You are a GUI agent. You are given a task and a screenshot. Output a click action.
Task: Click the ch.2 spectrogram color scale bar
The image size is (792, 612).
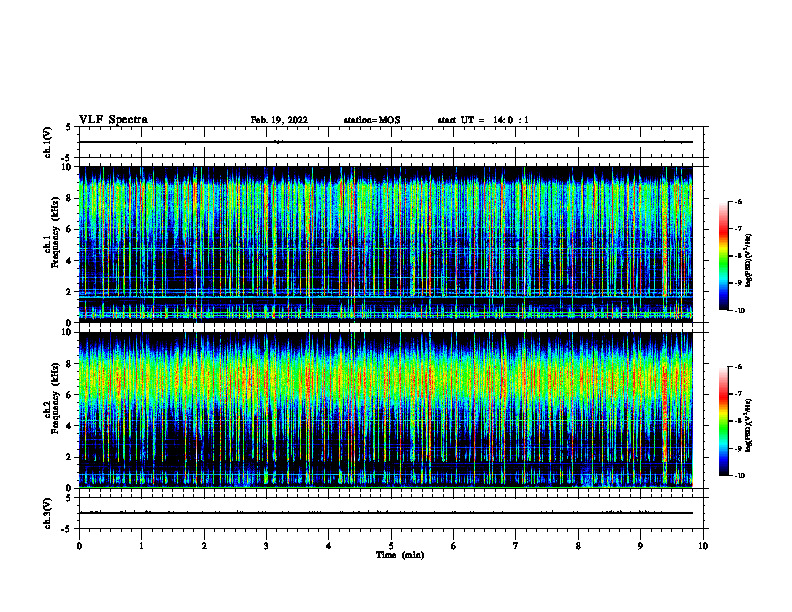click(724, 421)
